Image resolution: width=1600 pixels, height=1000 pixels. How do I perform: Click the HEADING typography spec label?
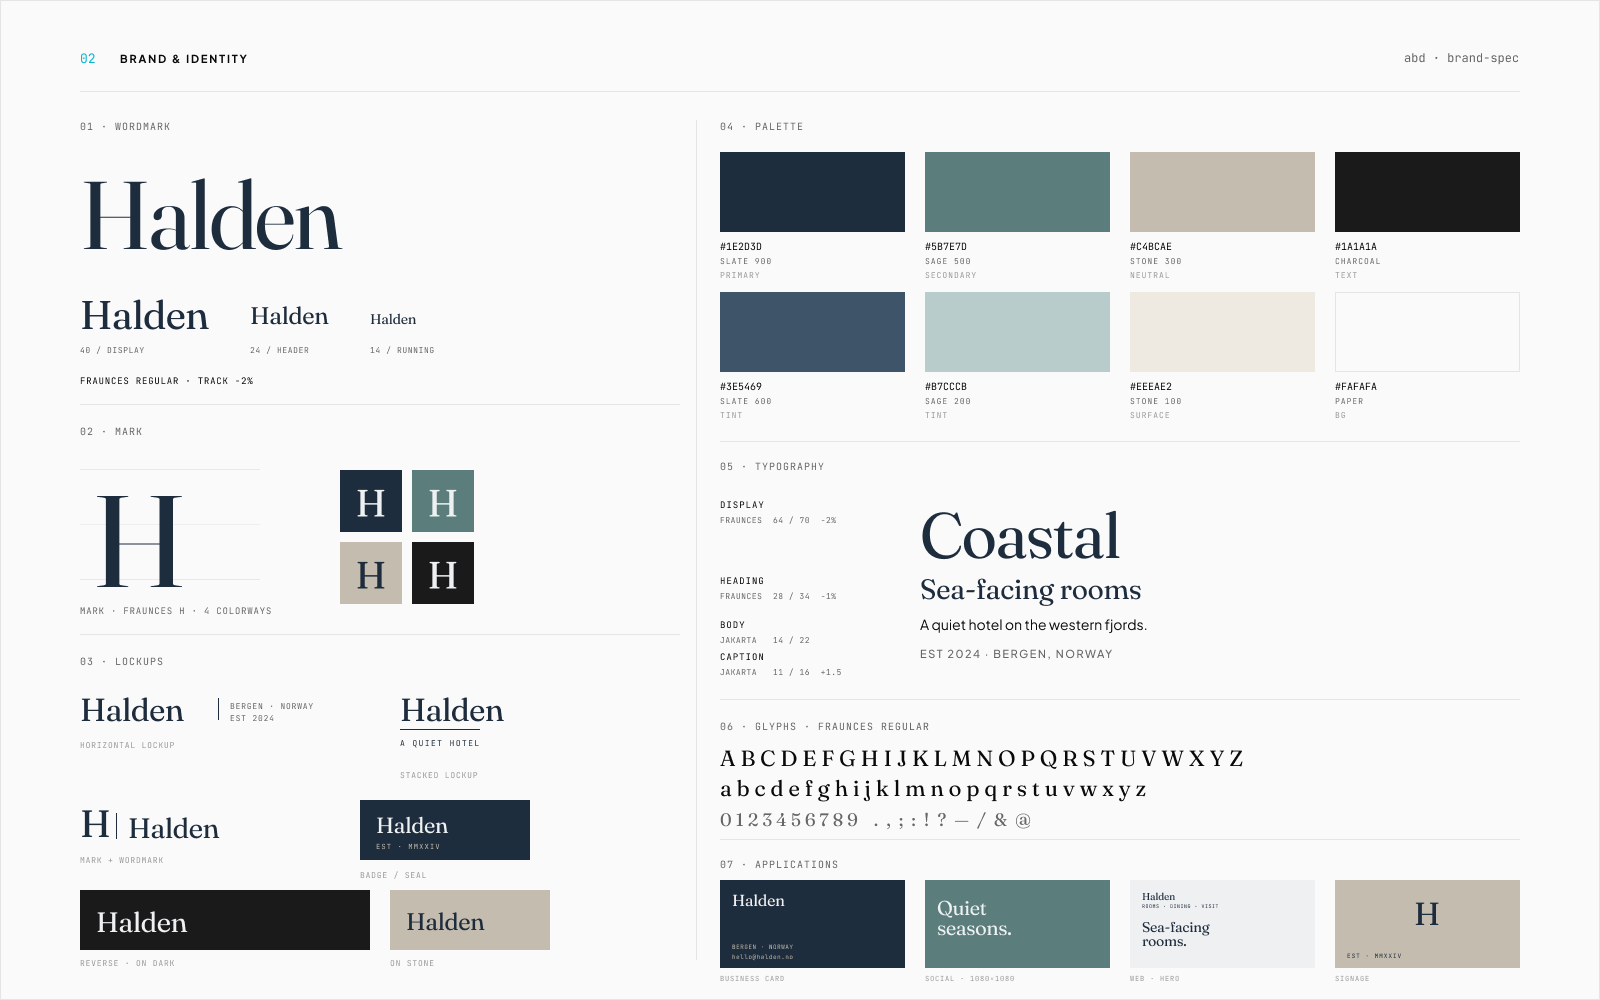coord(742,581)
